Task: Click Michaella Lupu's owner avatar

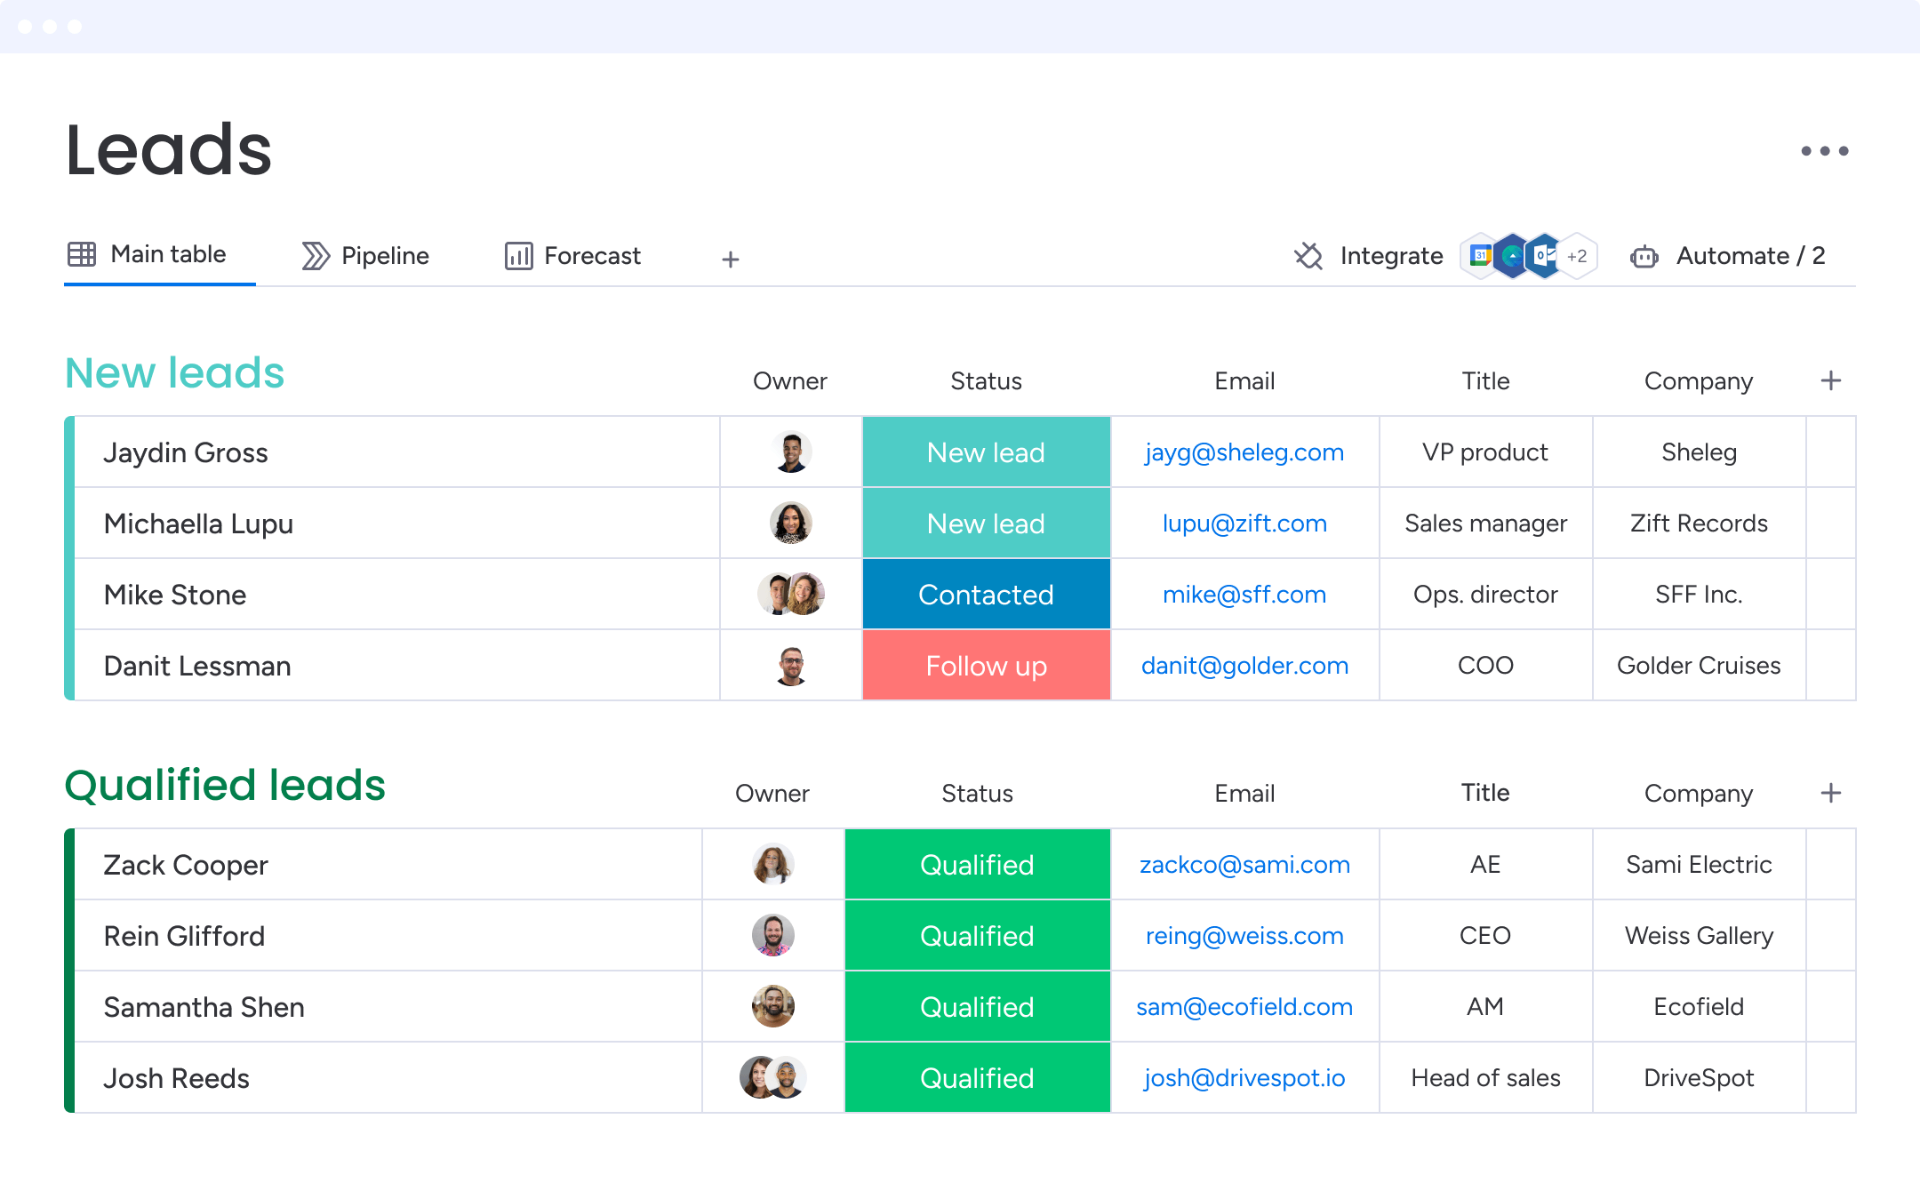Action: tap(790, 523)
